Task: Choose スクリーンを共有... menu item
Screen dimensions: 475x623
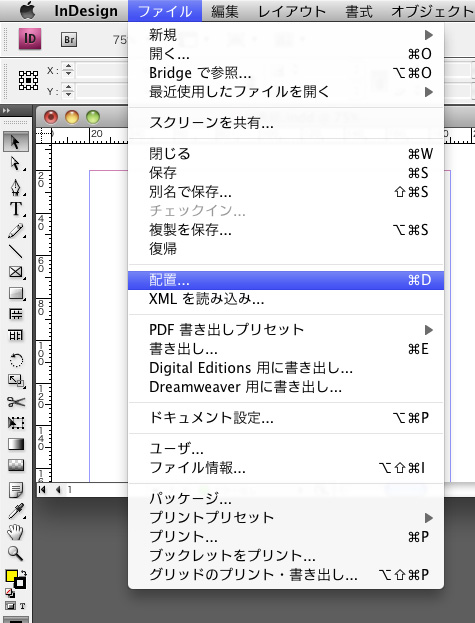Action: 286,123
